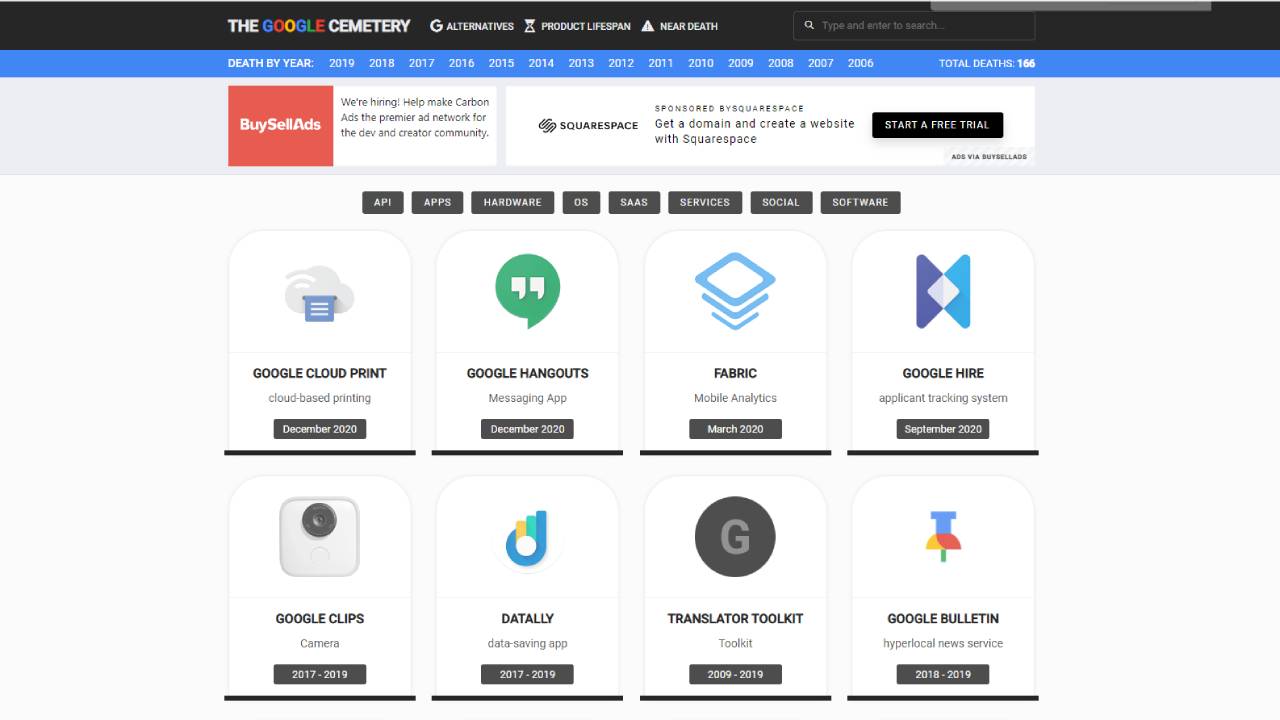Click the Google Cloud Print title
Image resolution: width=1280 pixels, height=720 pixels.
click(319, 373)
